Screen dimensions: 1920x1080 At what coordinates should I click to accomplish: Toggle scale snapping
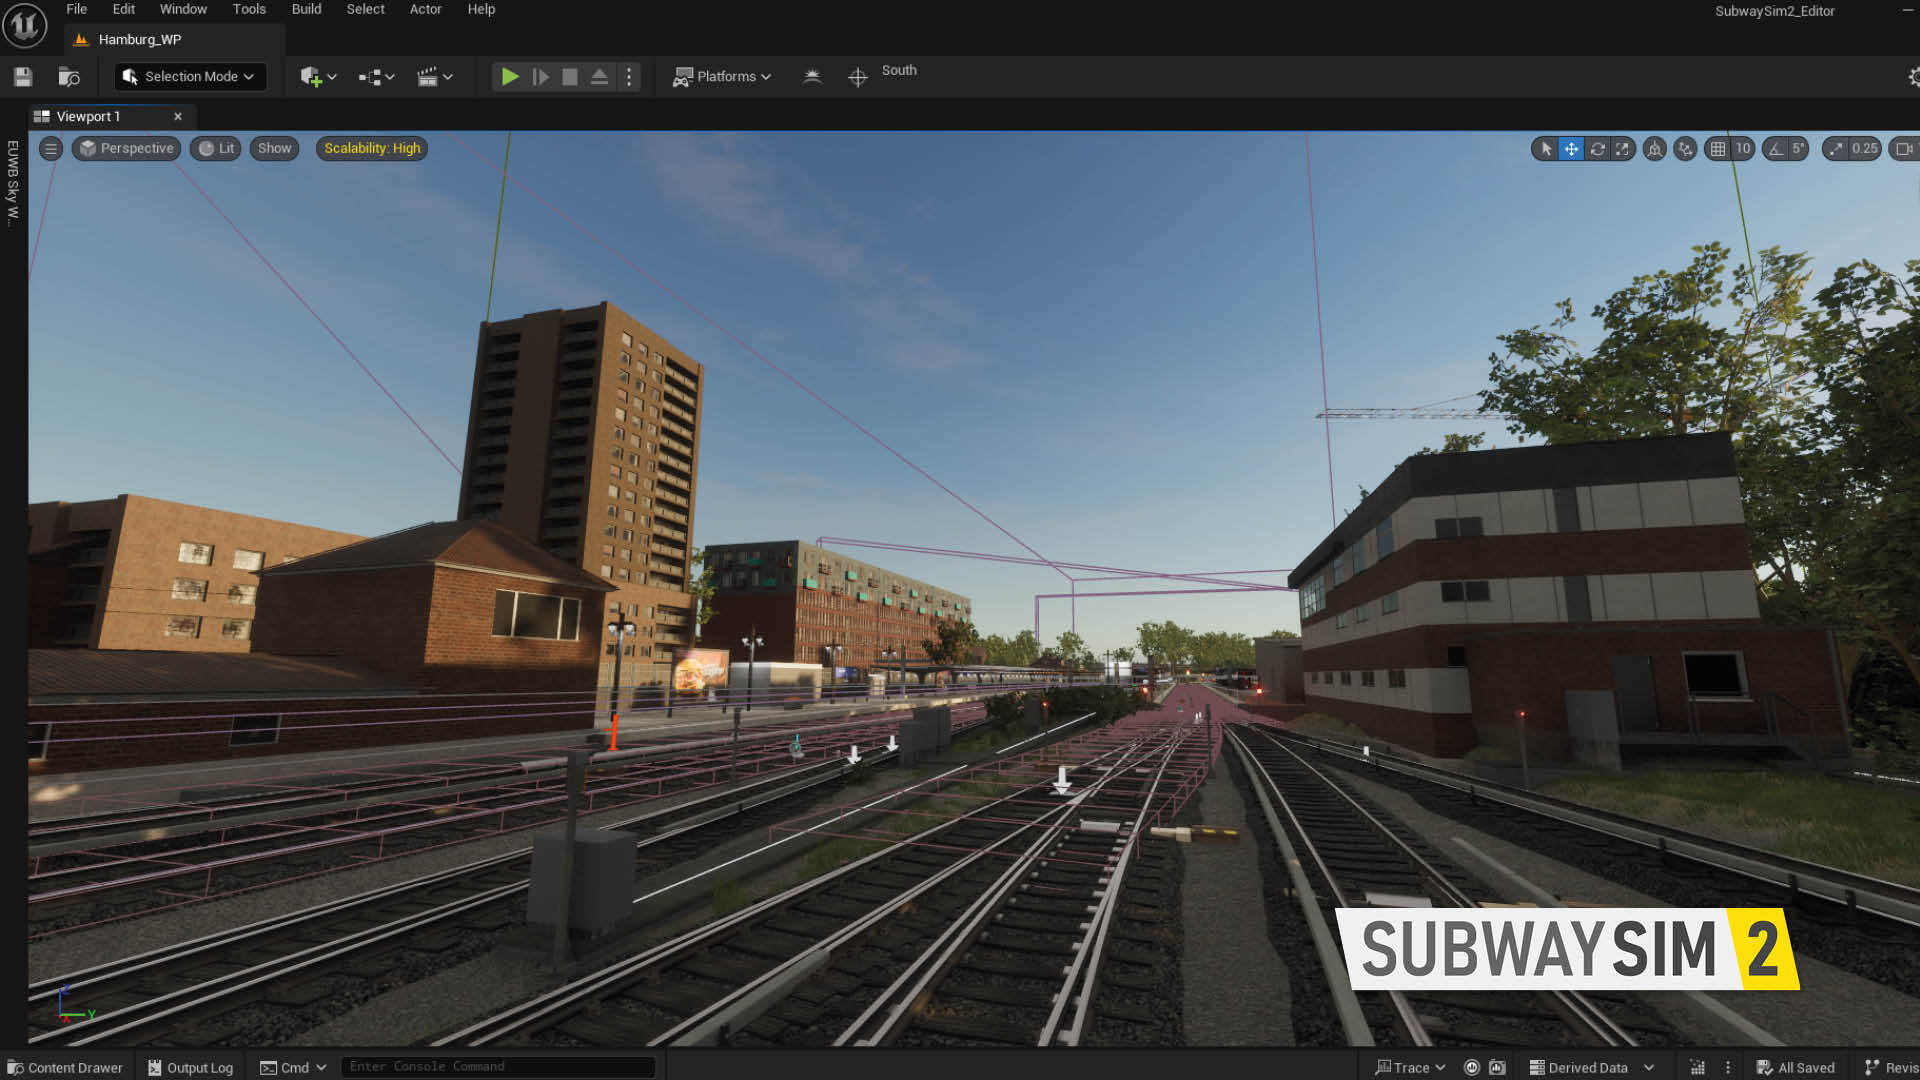point(1836,149)
